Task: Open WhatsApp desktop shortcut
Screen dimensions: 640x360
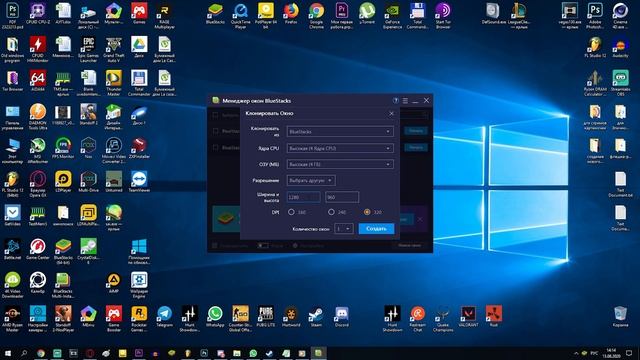Action: pyautogui.click(x=215, y=317)
